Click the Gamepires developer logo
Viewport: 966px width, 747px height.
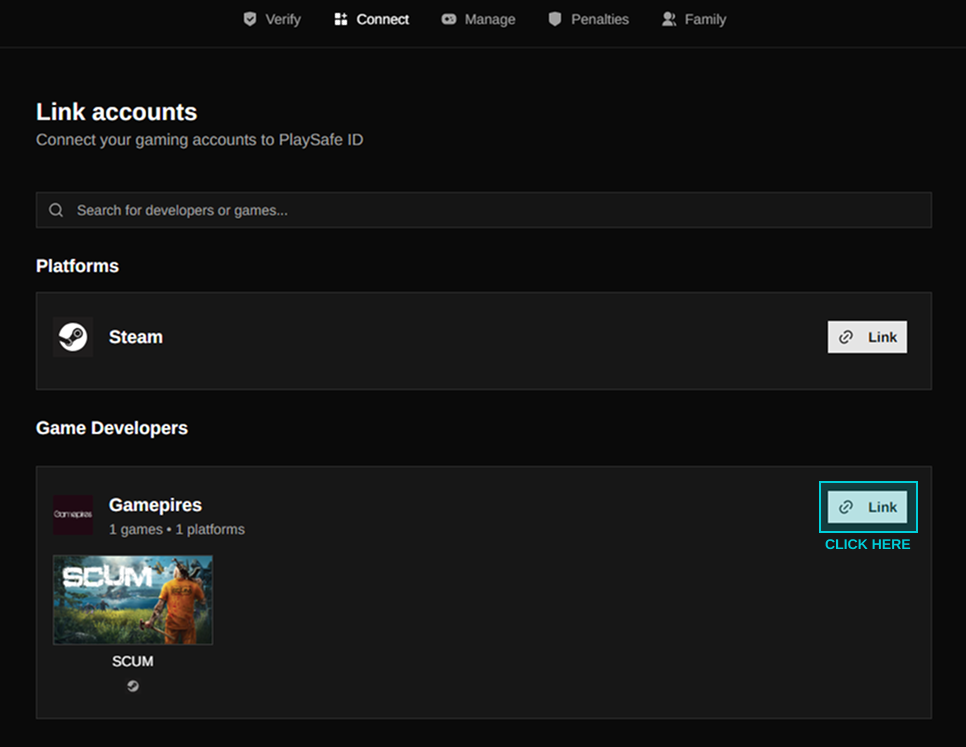[73, 515]
